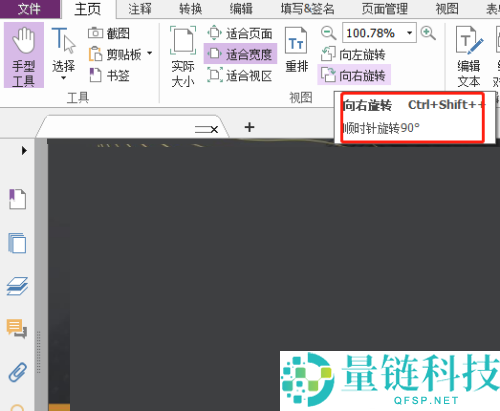
Task: Toggle Fit Width (适合宽度) view mode
Action: click(240, 54)
